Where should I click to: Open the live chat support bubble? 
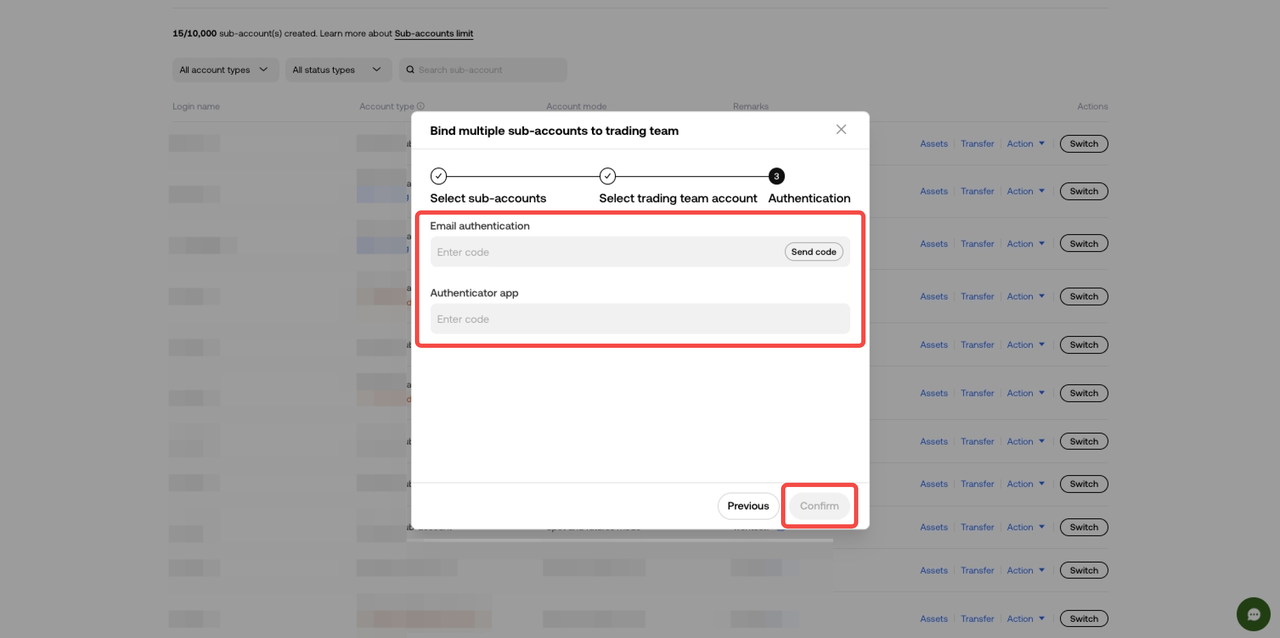click(x=1253, y=614)
